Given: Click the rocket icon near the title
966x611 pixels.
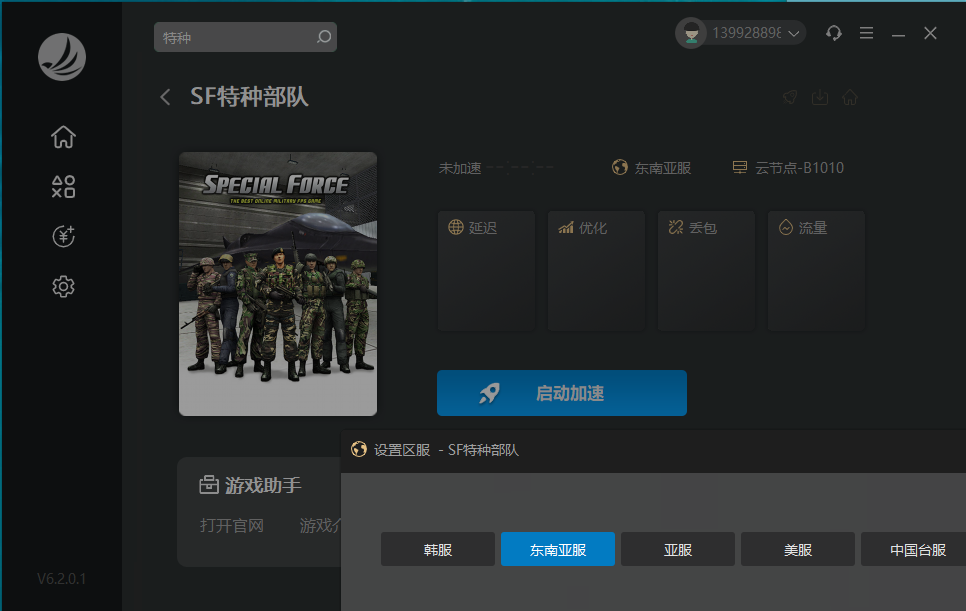Looking at the screenshot, I should (790, 97).
